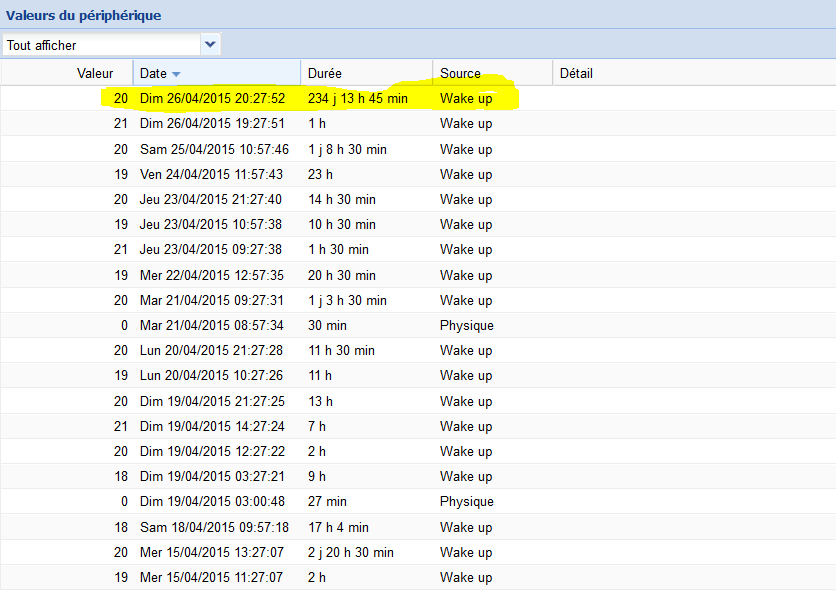The image size is (836, 590).
Task: Select date Lun 20/04/2015 10:27:26
Action: coord(211,376)
